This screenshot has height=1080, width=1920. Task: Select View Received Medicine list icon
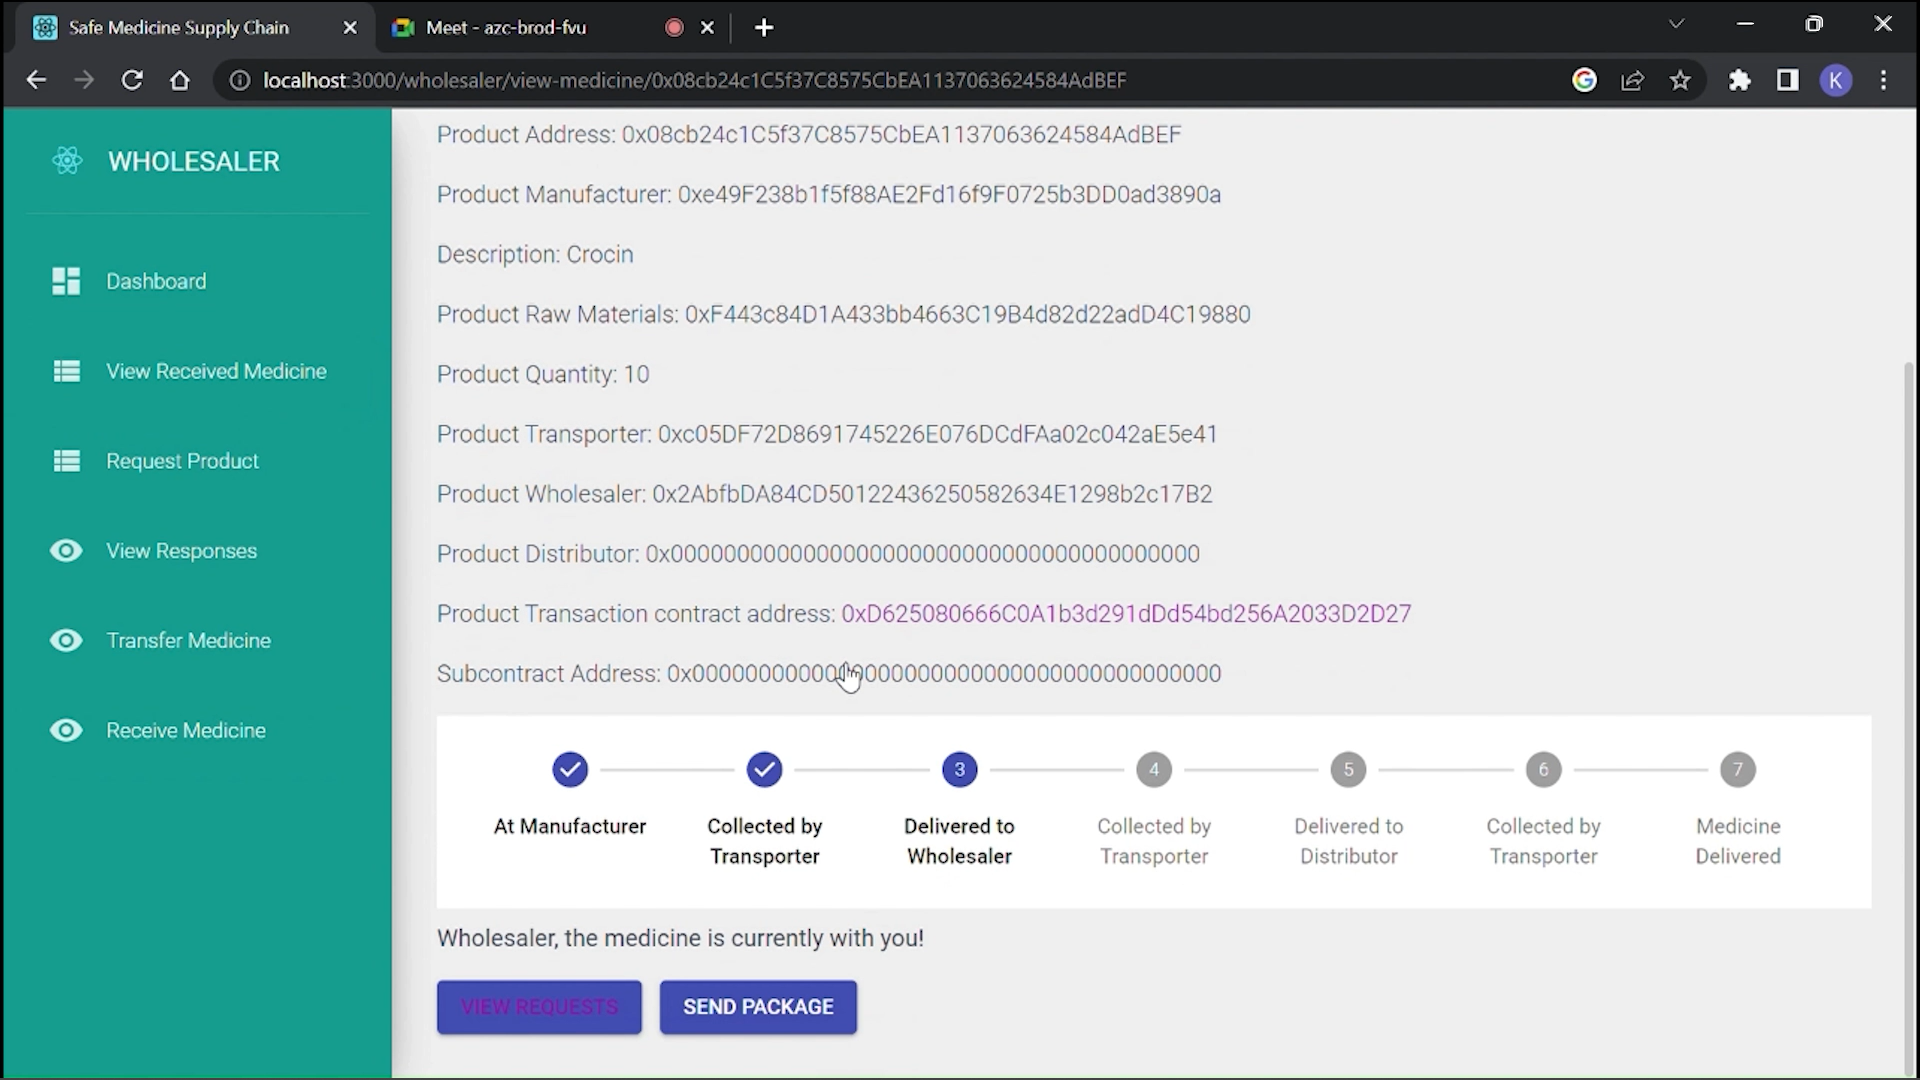tap(65, 370)
